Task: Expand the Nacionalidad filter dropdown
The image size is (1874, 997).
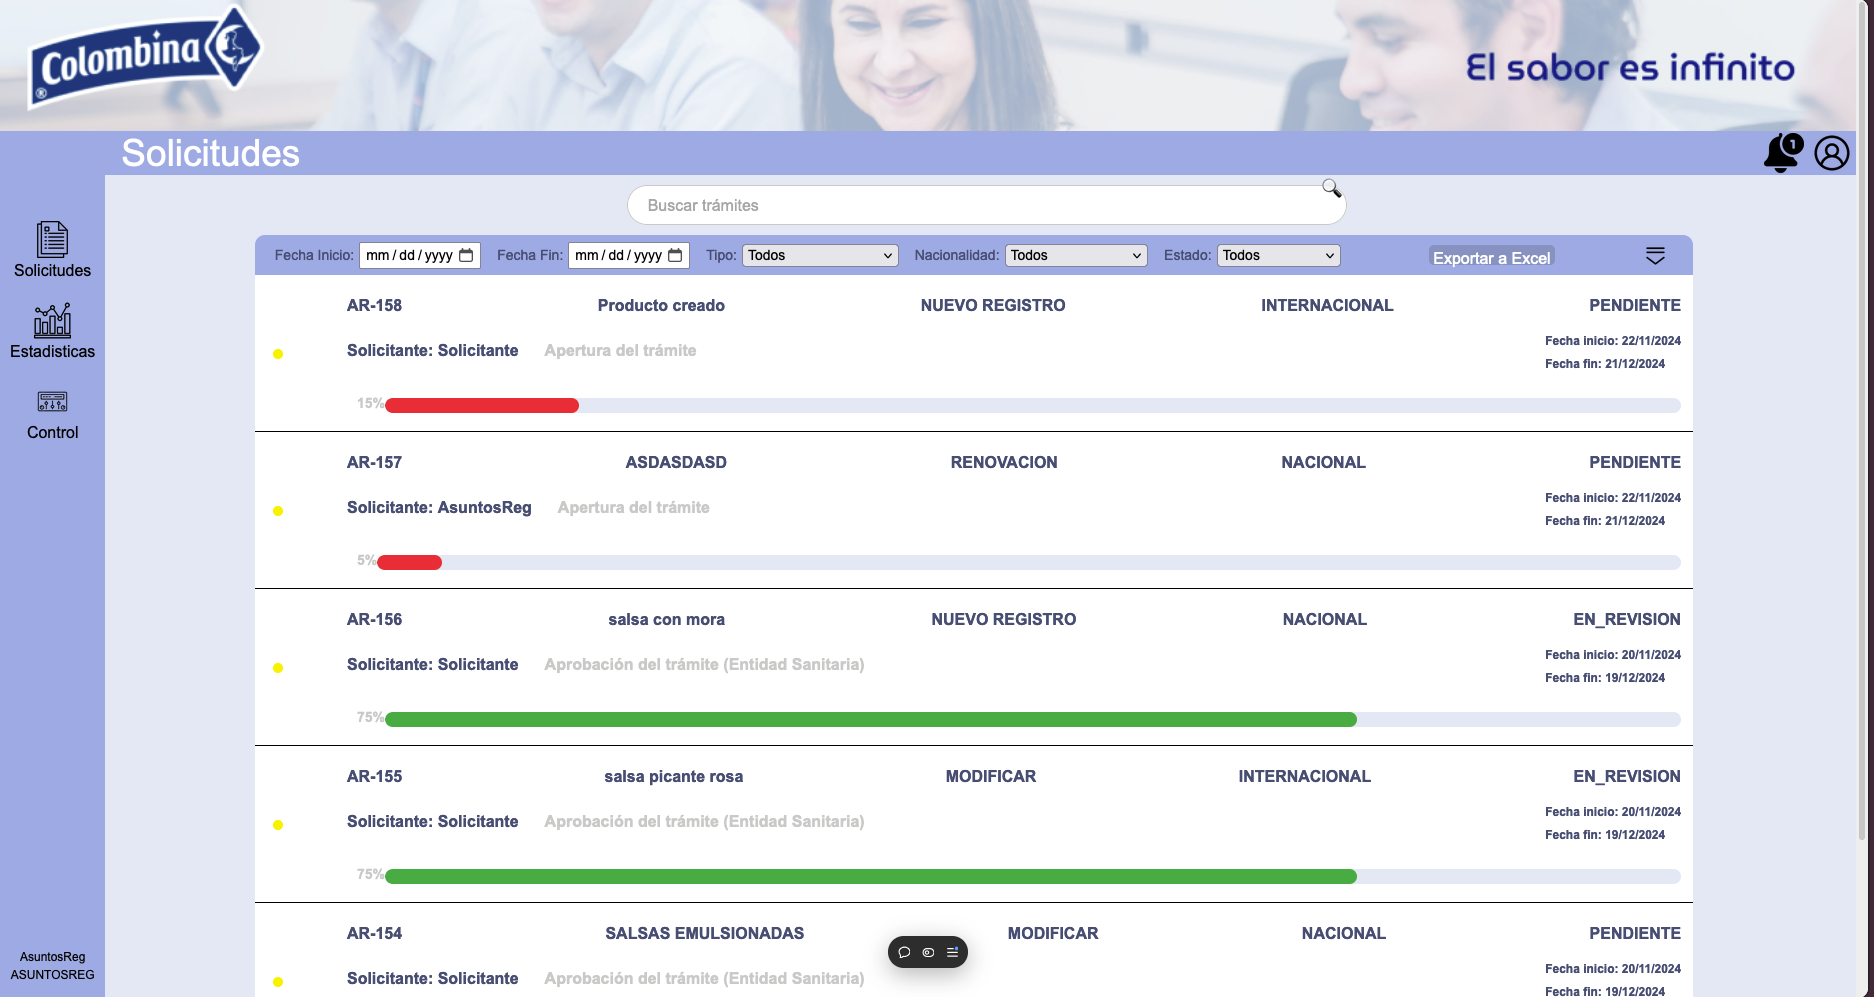Action: coord(1075,255)
